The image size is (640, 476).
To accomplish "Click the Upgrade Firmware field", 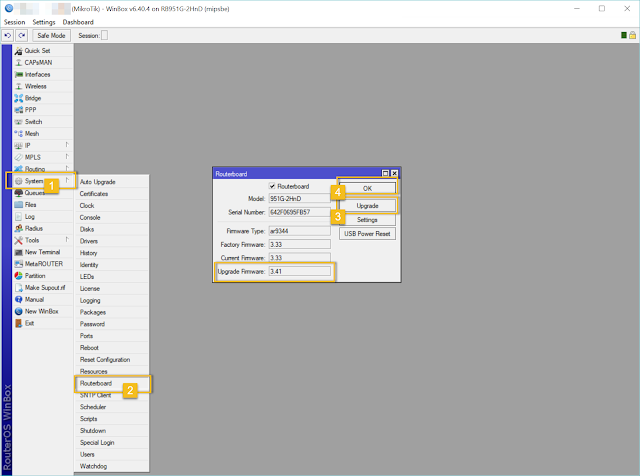I will pos(300,271).
